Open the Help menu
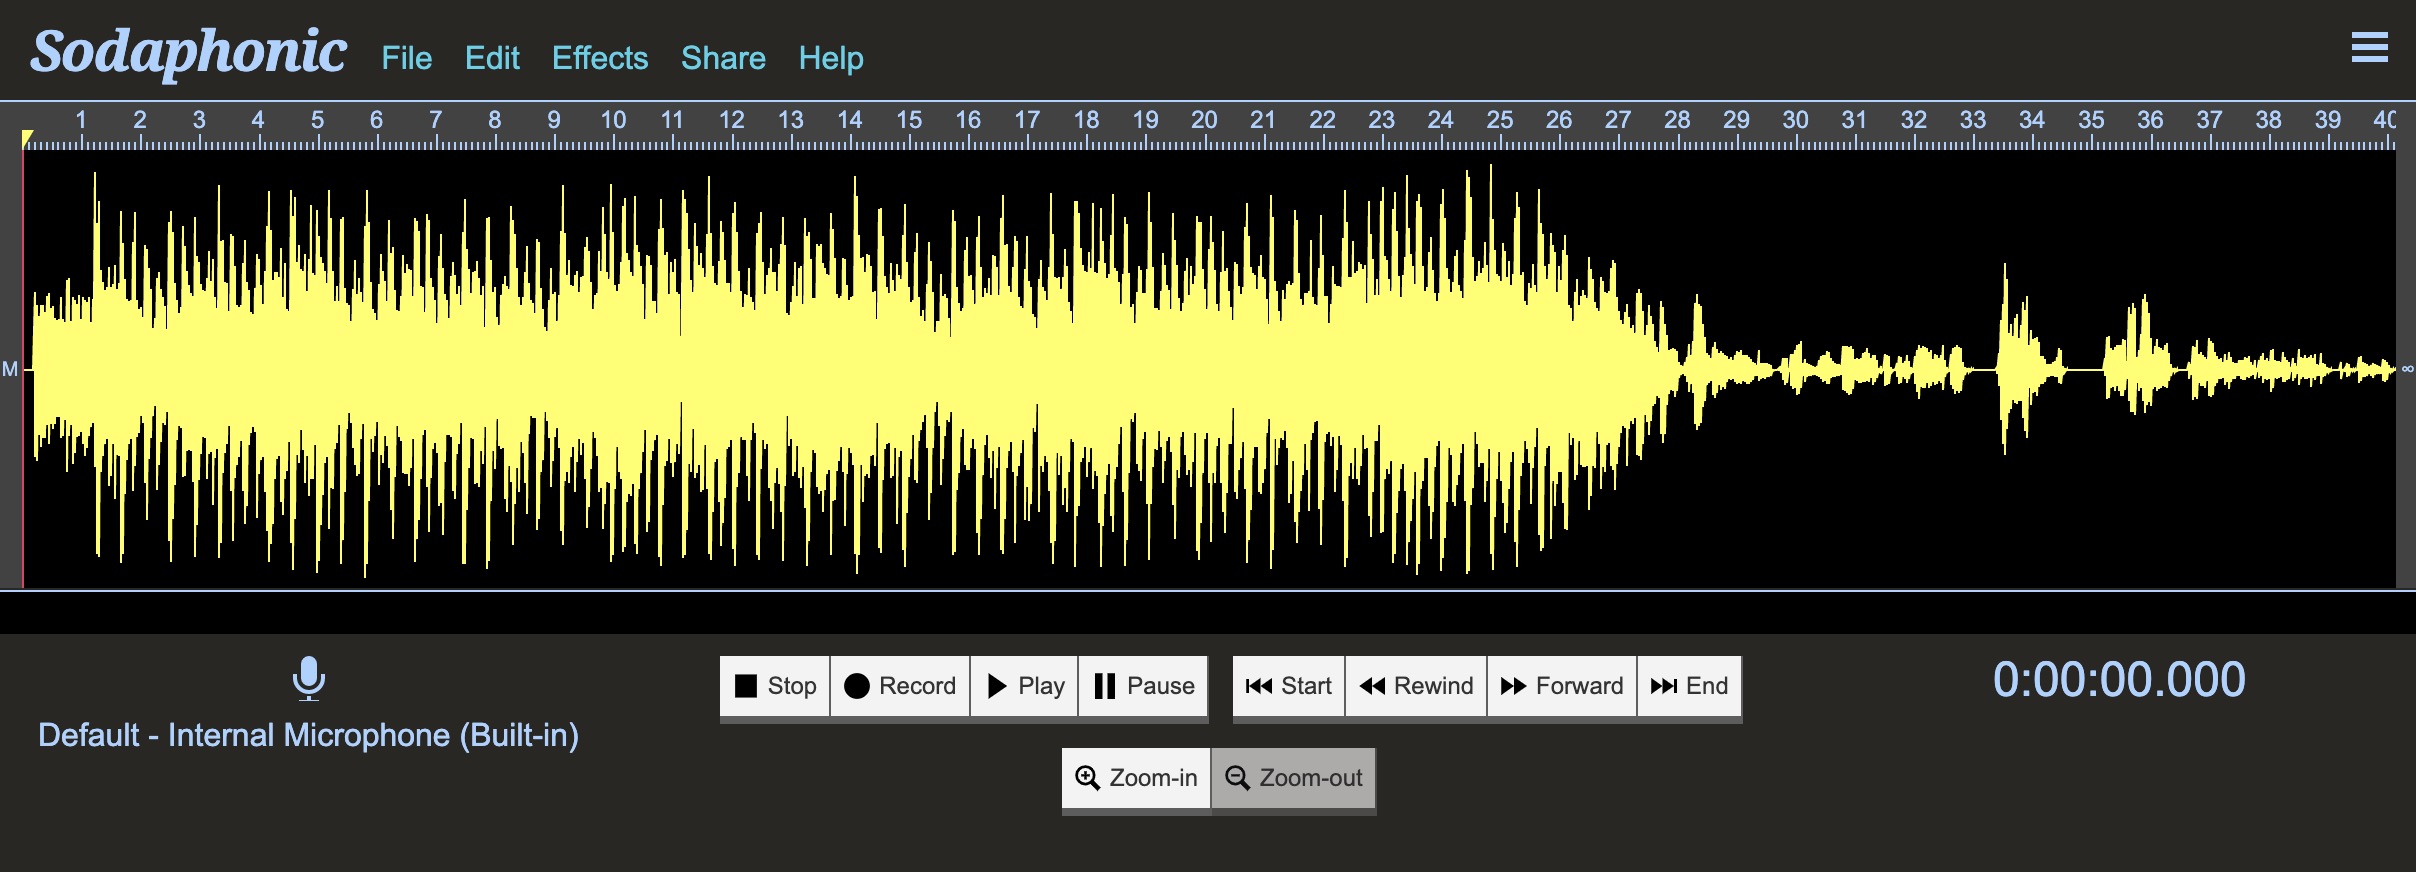 [x=831, y=58]
